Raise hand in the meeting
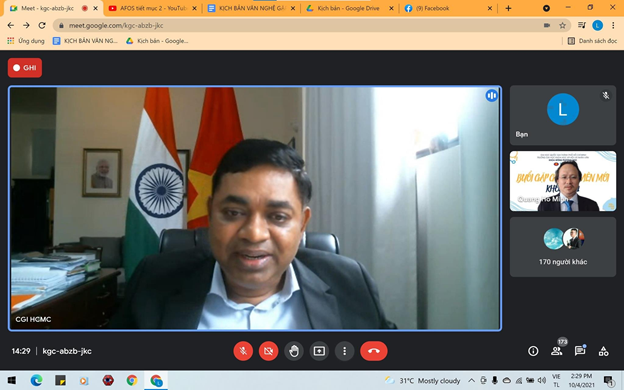Screen dimensions: 624x390 click(x=294, y=351)
